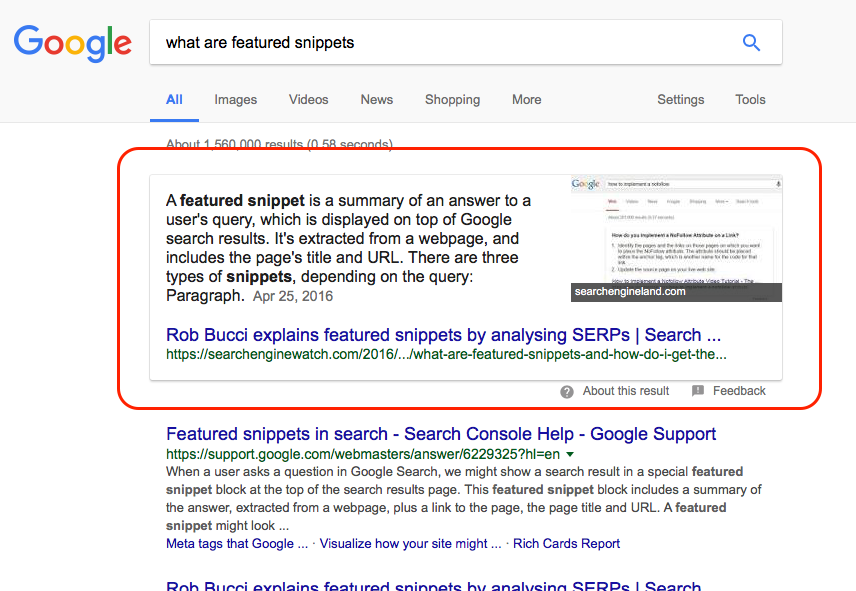The image size is (856, 591).
Task: Switch to the Videos tab
Action: (x=308, y=100)
